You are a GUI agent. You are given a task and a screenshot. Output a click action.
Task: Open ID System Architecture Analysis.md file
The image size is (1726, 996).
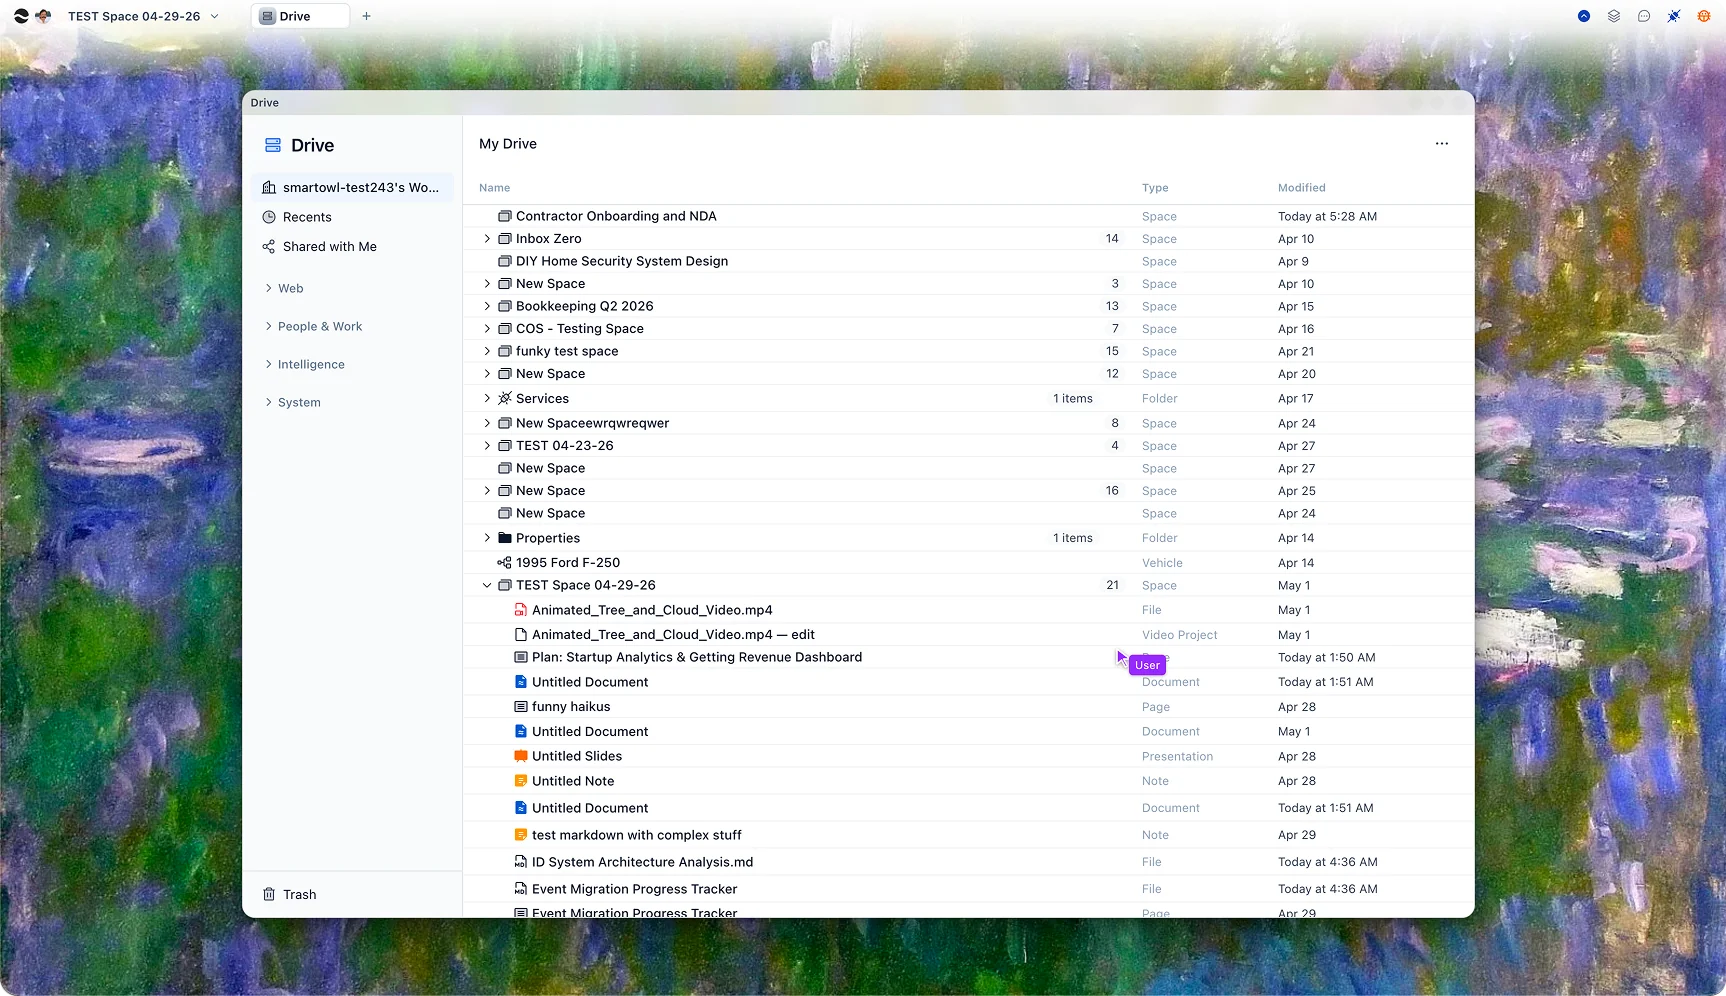[x=643, y=862]
